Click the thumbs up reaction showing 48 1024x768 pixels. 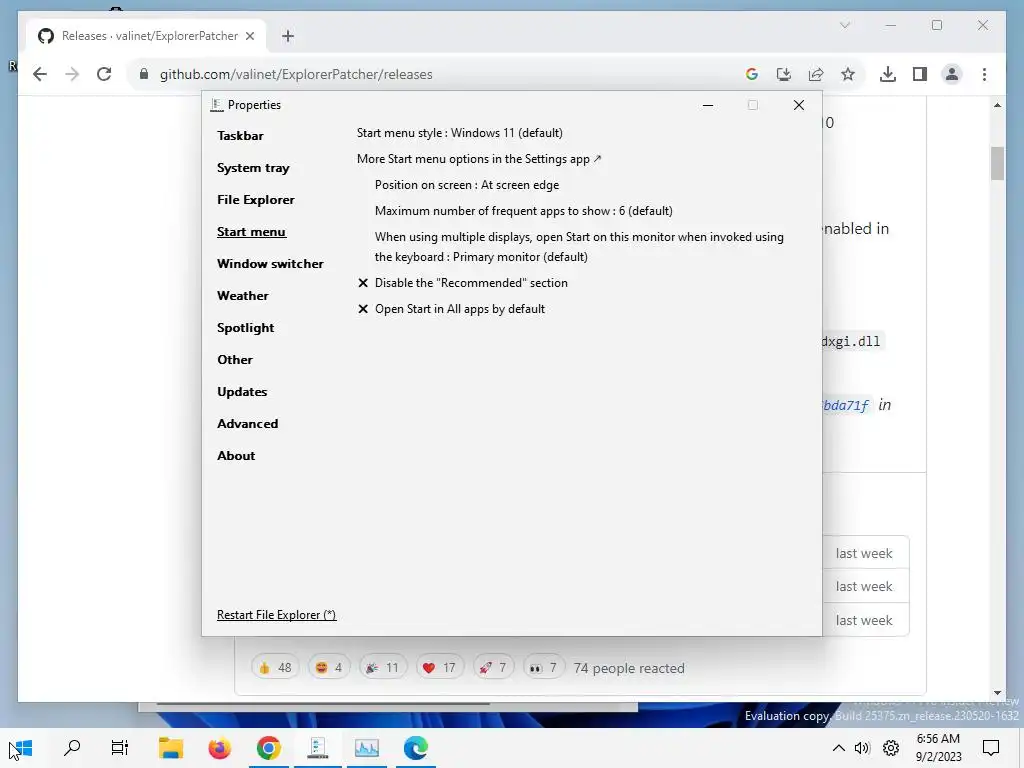[x=275, y=667]
